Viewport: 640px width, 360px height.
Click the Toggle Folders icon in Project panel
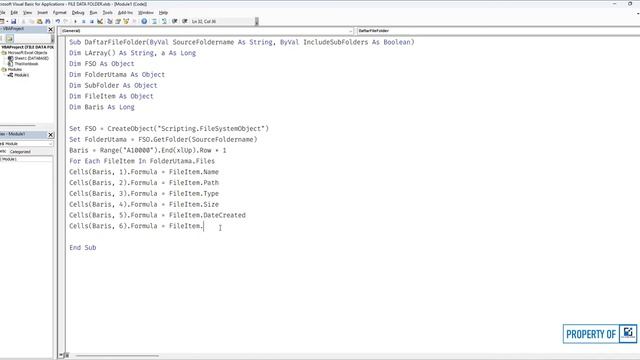[9, 38]
